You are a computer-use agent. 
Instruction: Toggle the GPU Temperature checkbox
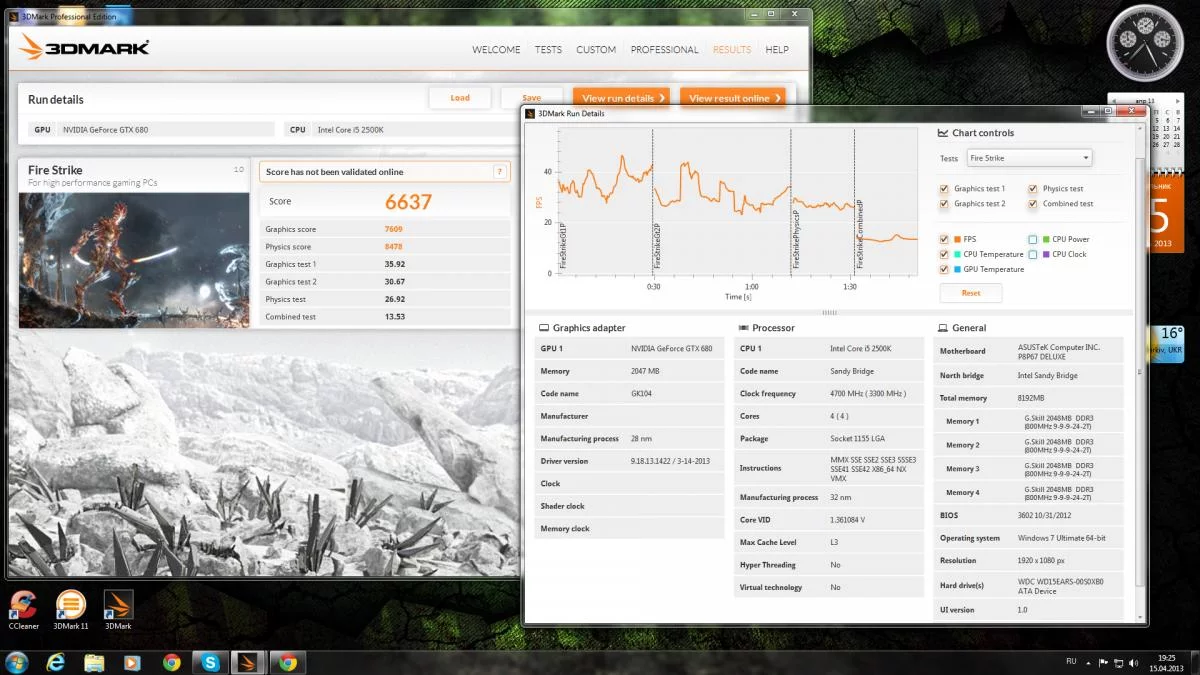click(x=944, y=269)
